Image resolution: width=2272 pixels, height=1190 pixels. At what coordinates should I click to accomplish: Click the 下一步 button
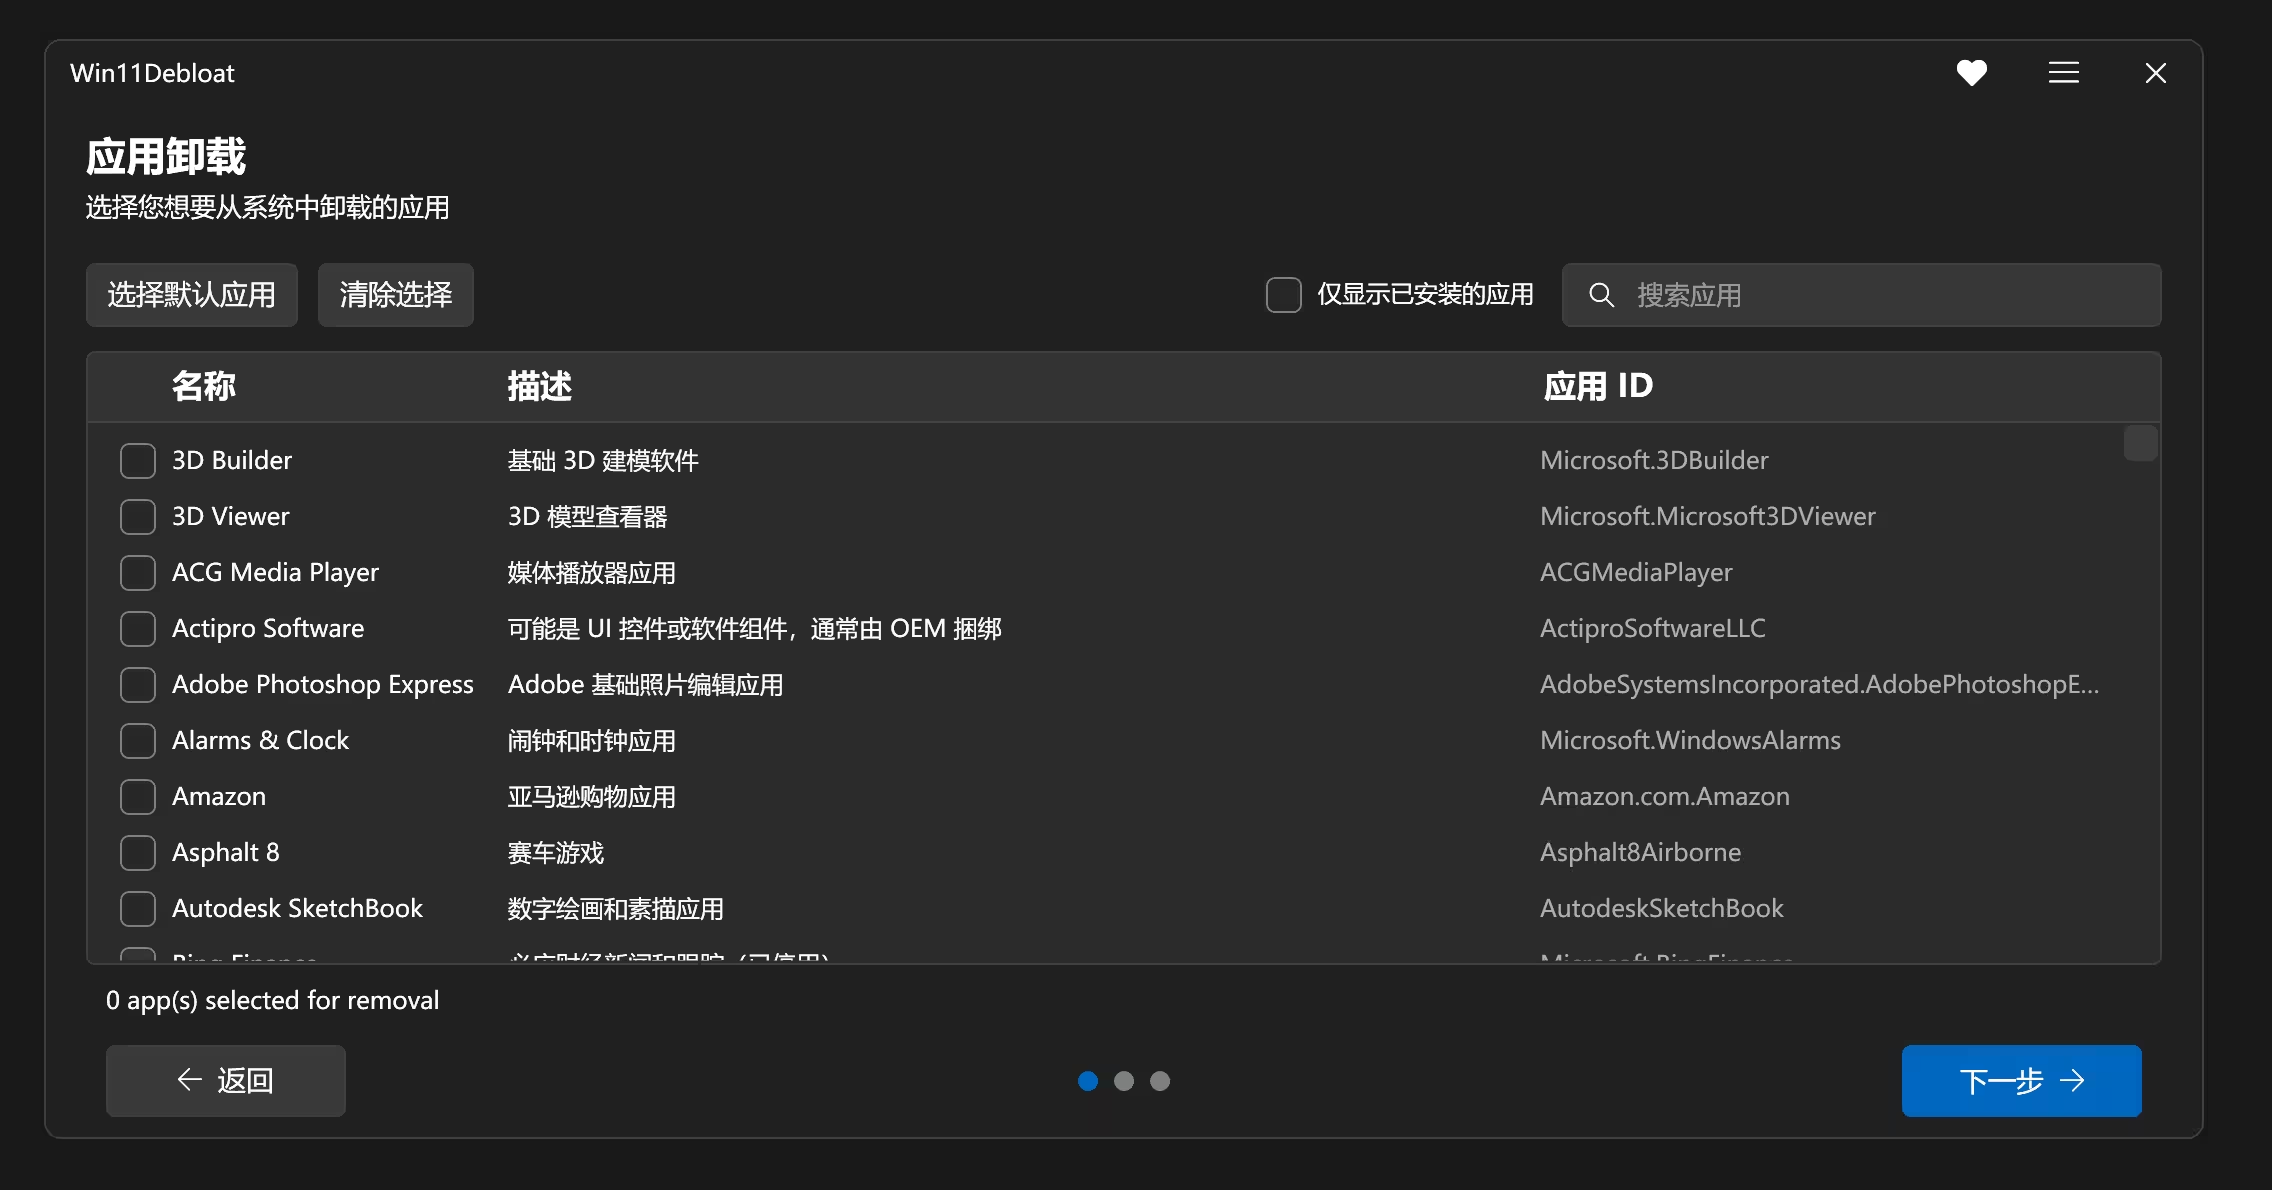2020,1081
